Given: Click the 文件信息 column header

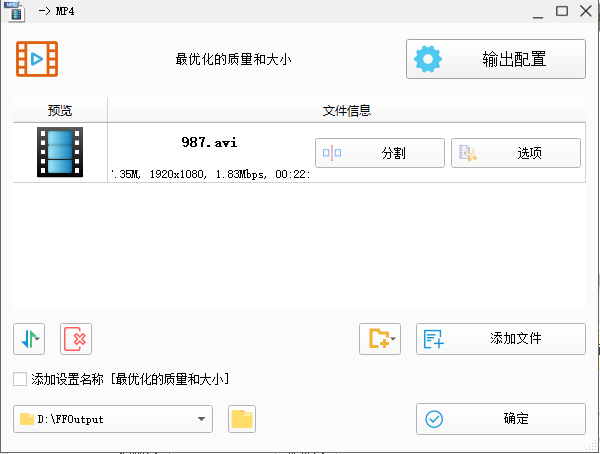Looking at the screenshot, I should click(347, 110).
